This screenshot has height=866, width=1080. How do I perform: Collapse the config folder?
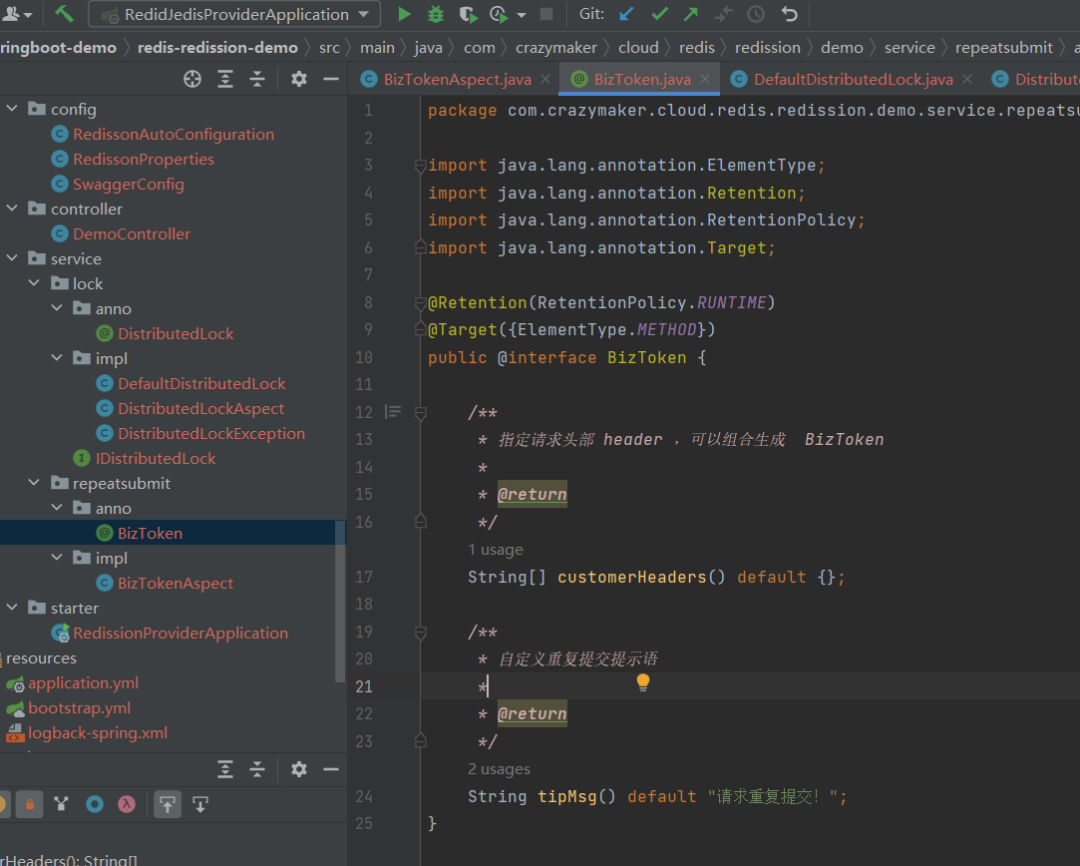[x=12, y=109]
